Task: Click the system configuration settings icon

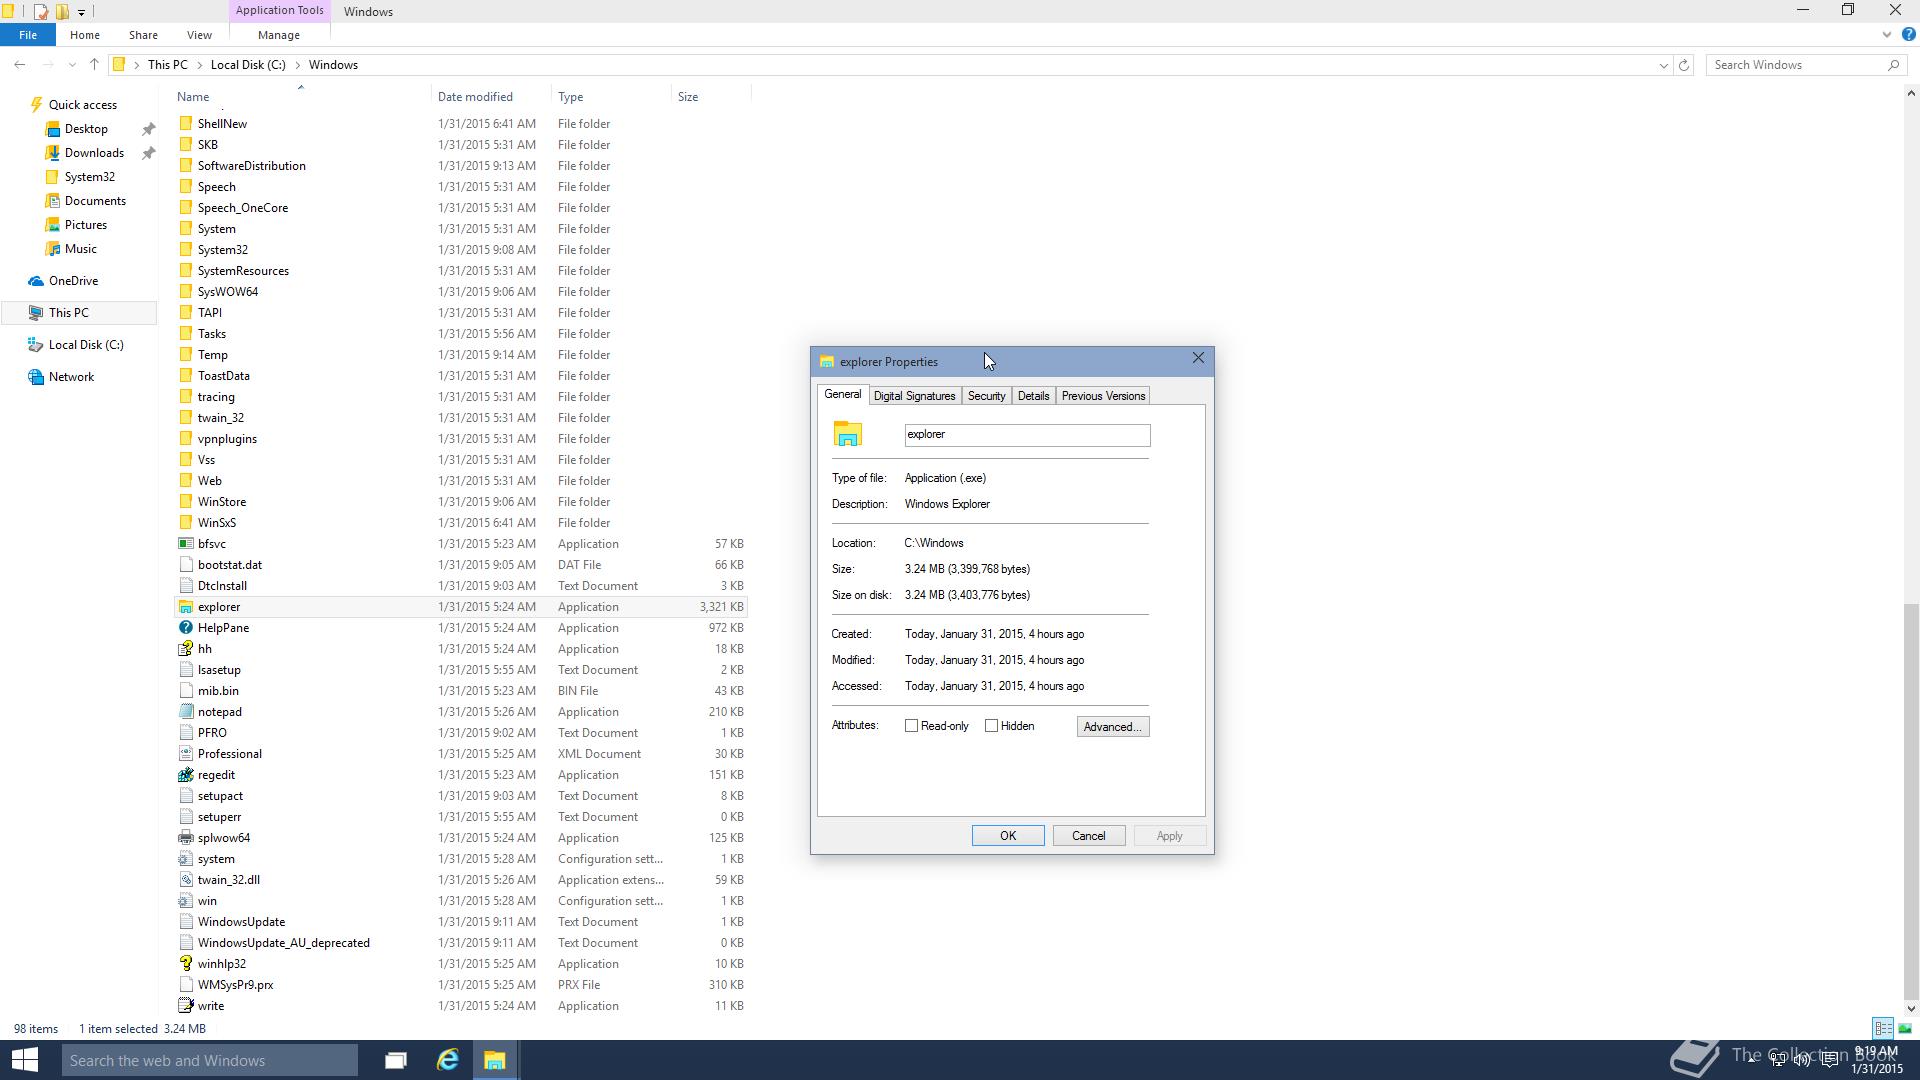Action: point(185,859)
